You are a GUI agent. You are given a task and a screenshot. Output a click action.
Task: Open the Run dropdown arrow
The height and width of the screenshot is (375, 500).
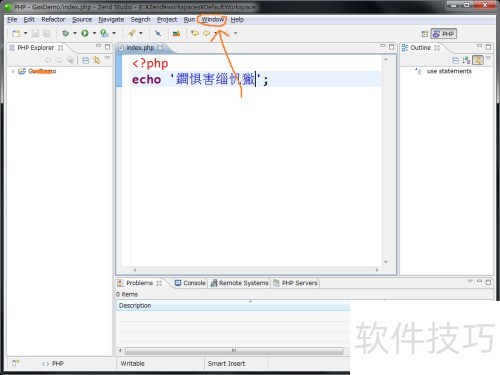tap(94, 33)
